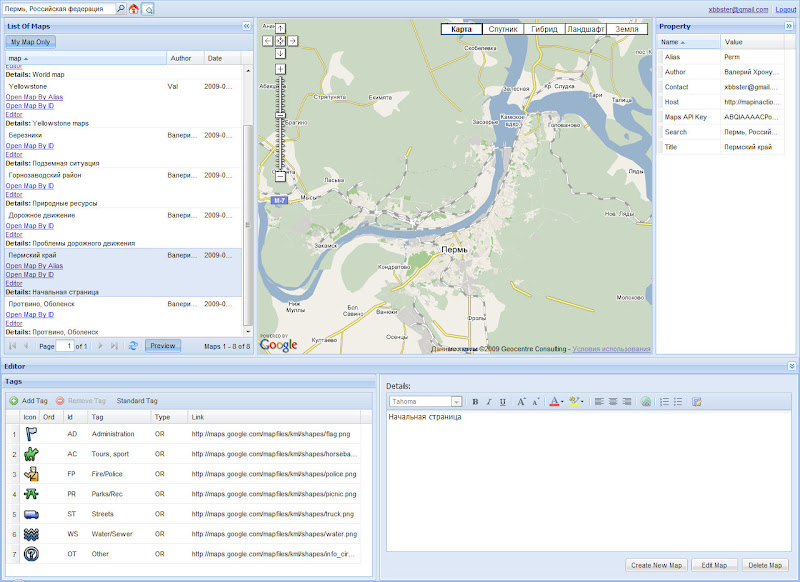Collapse the Editor panel
This screenshot has width=800, height=582.
pos(791,366)
